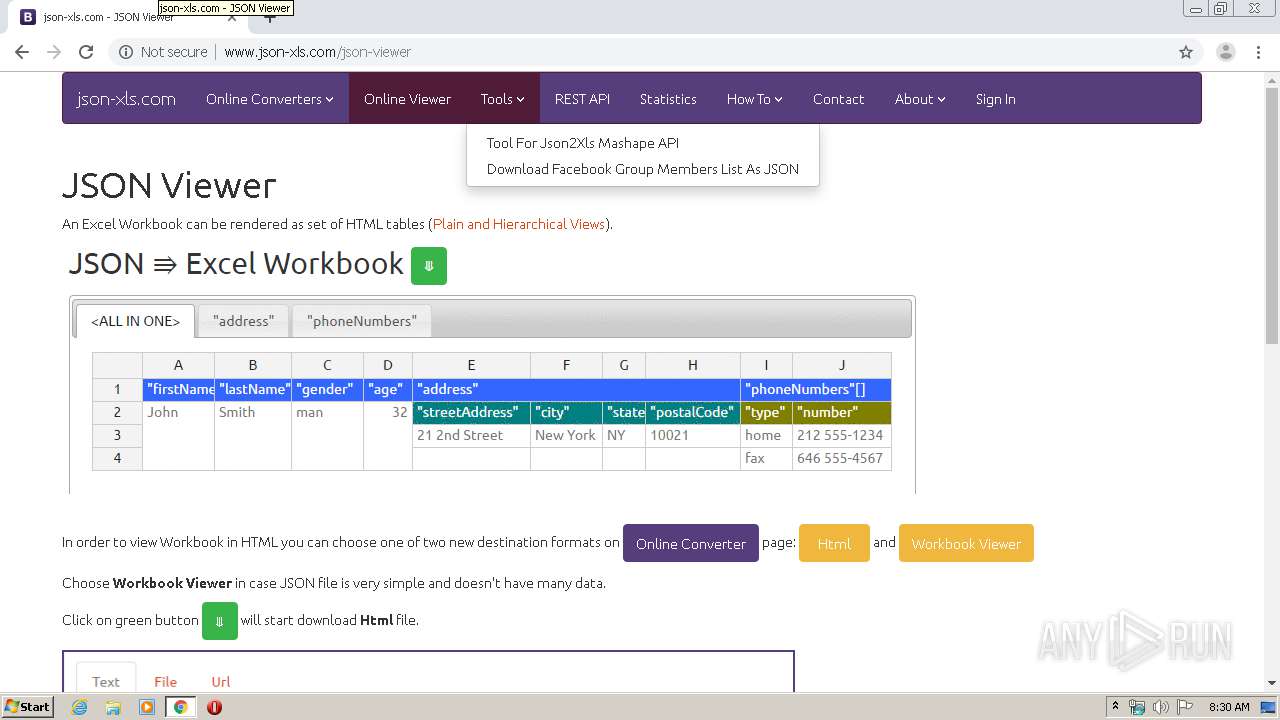Viewport: 1280px width, 720px height.
Task: Open a new browser tab
Action: click(x=269, y=17)
